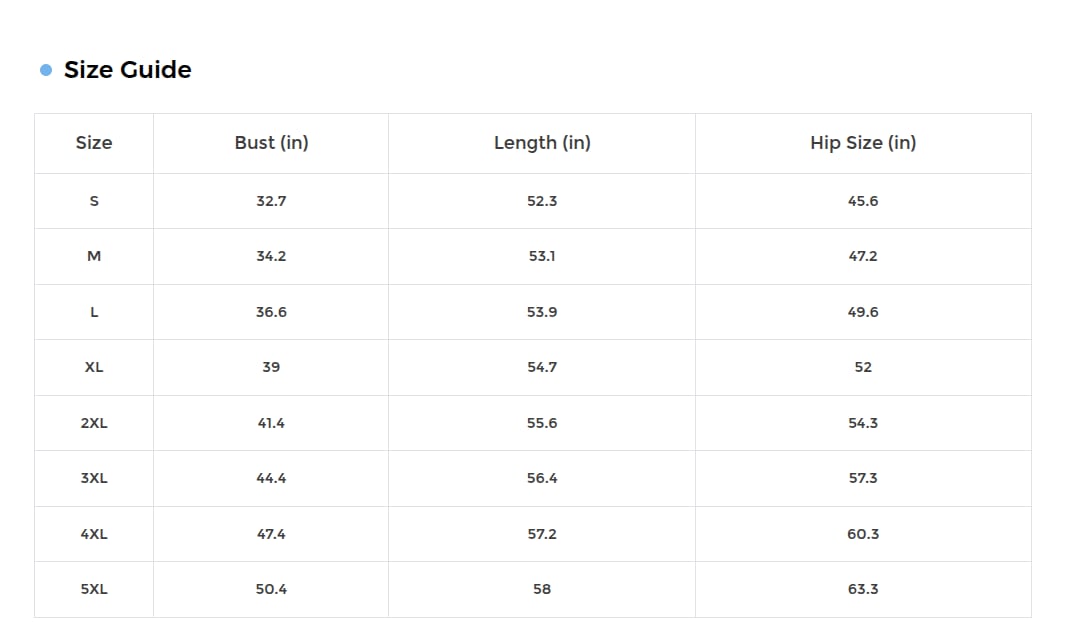Select the 2XL size row label
The height and width of the screenshot is (637, 1072).
click(x=94, y=423)
